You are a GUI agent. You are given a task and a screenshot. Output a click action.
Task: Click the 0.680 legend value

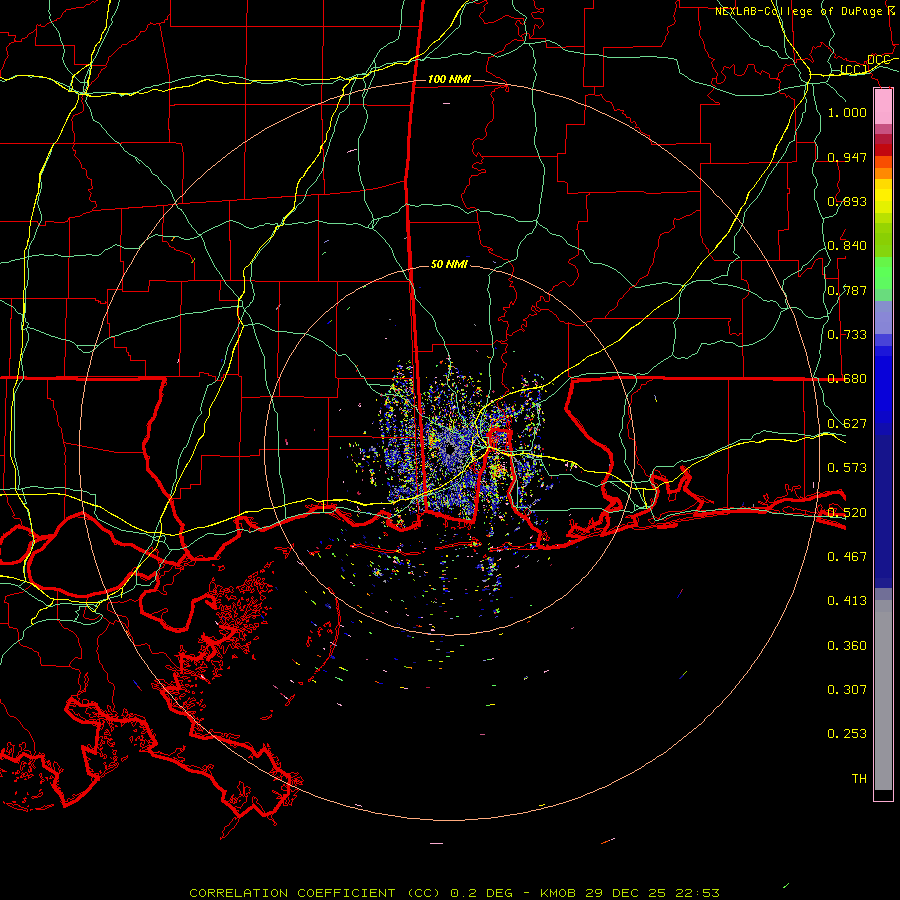[847, 378]
